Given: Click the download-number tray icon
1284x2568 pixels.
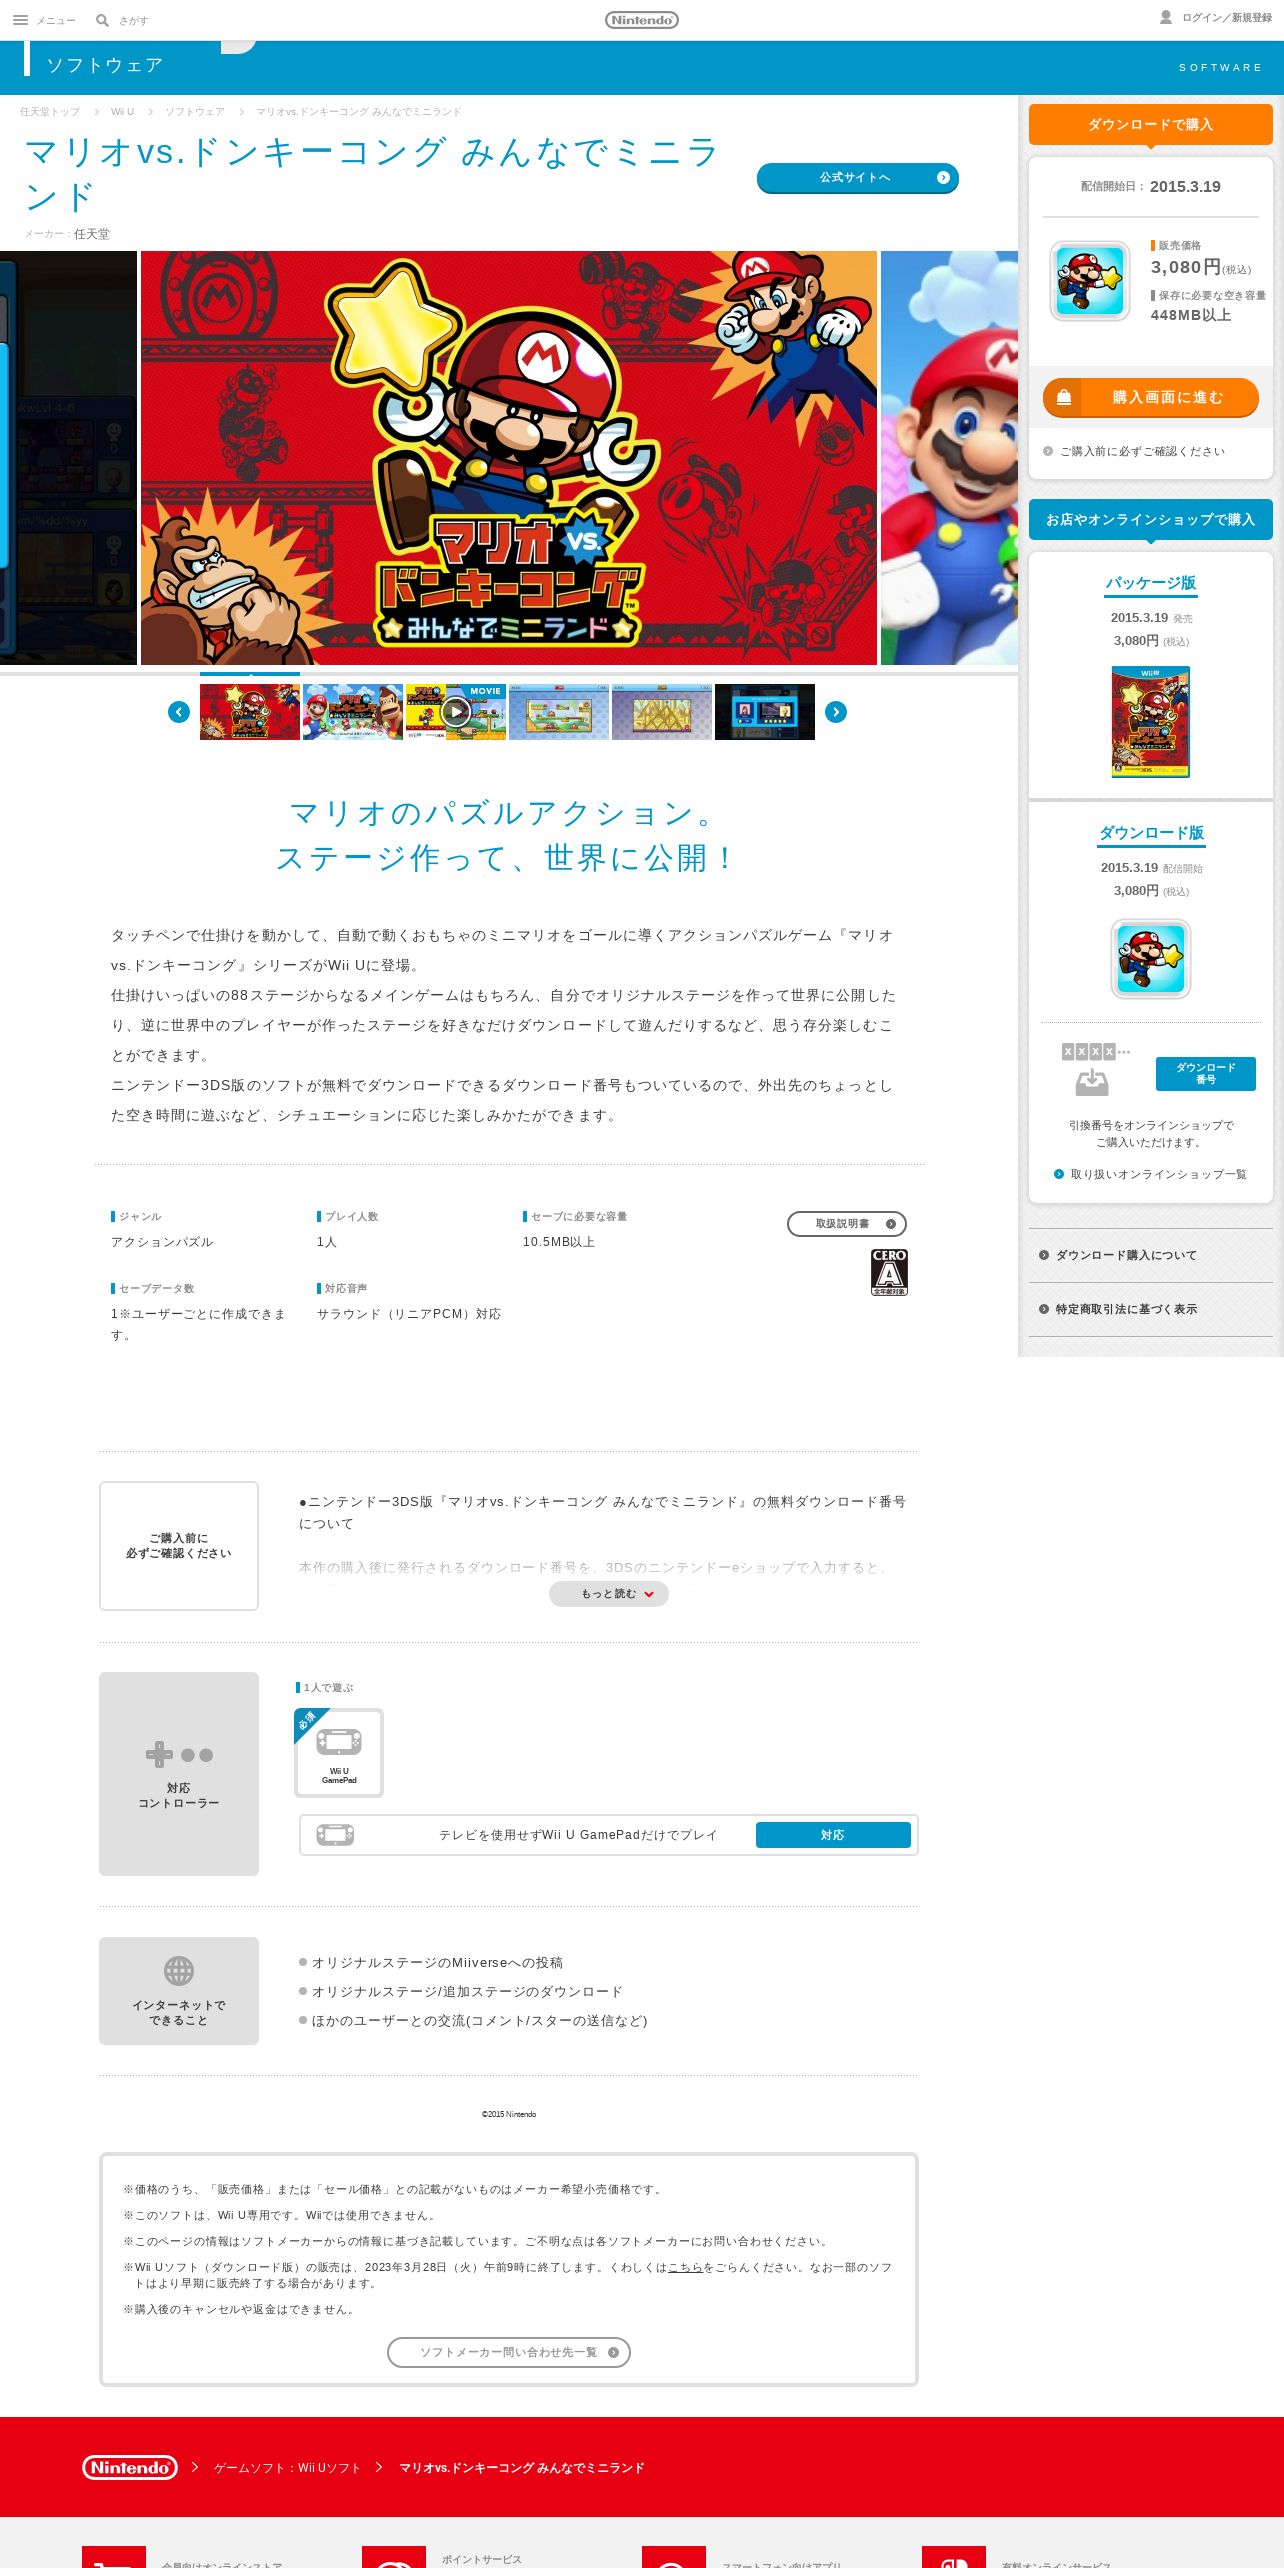Looking at the screenshot, I should tap(1092, 1081).
